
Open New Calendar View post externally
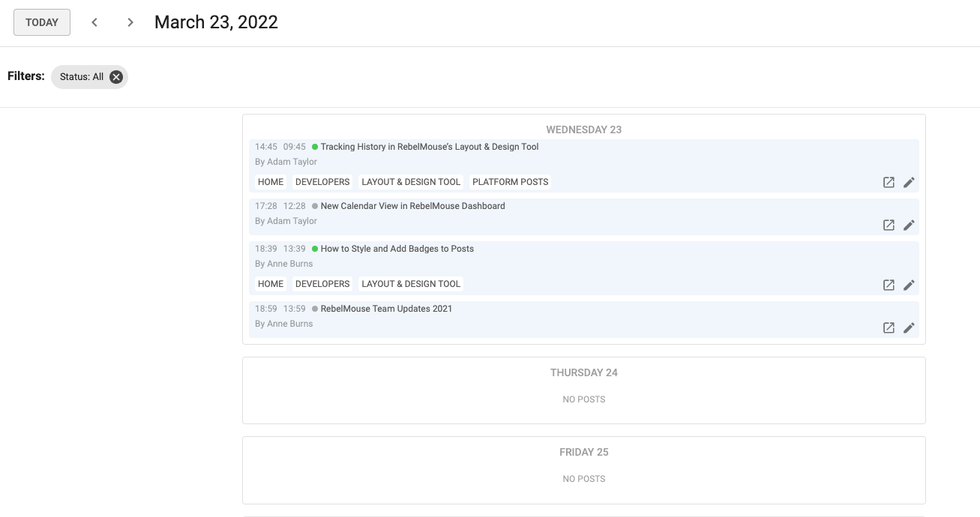tap(888, 225)
